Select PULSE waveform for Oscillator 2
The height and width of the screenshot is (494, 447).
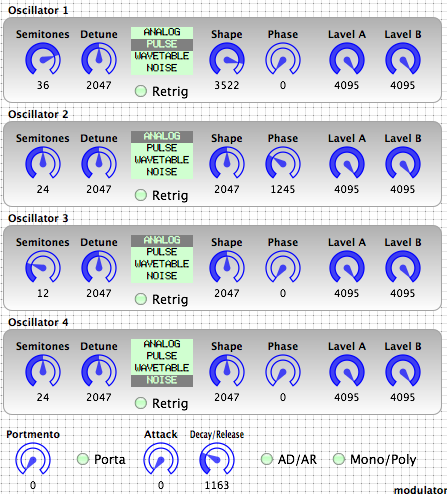[x=162, y=148]
